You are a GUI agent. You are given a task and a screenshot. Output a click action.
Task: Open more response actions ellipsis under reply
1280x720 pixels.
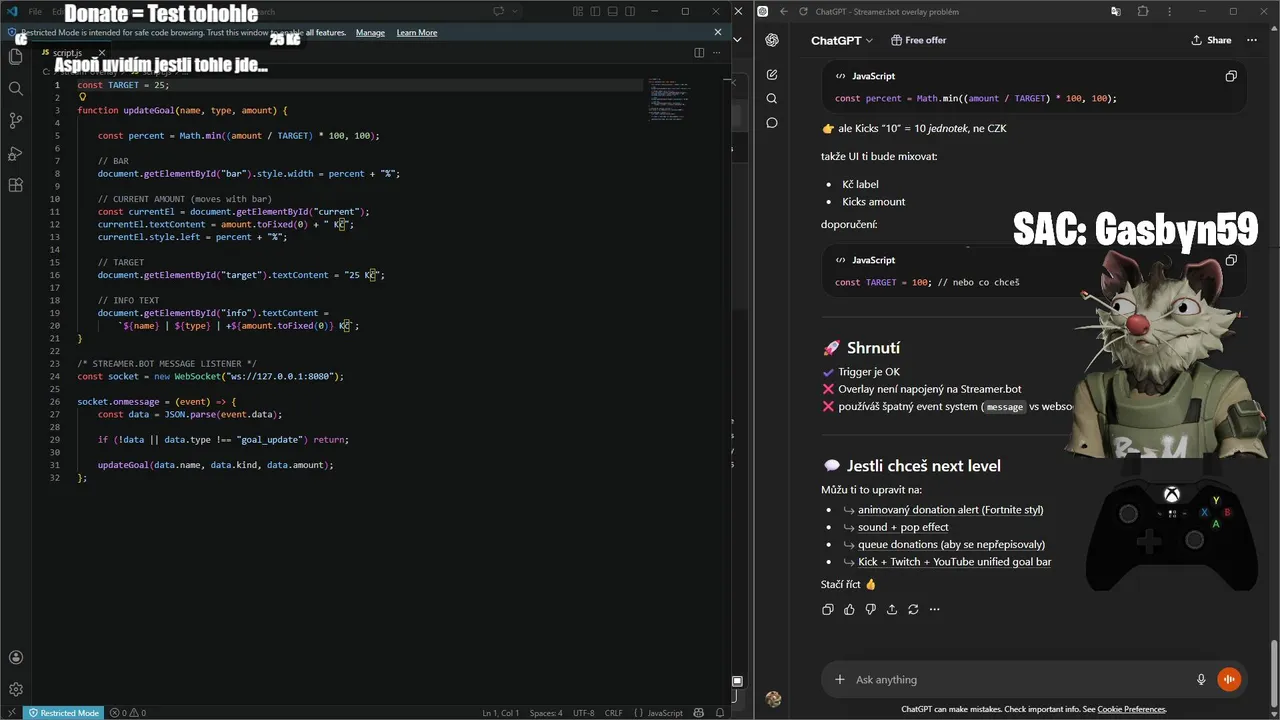click(935, 609)
